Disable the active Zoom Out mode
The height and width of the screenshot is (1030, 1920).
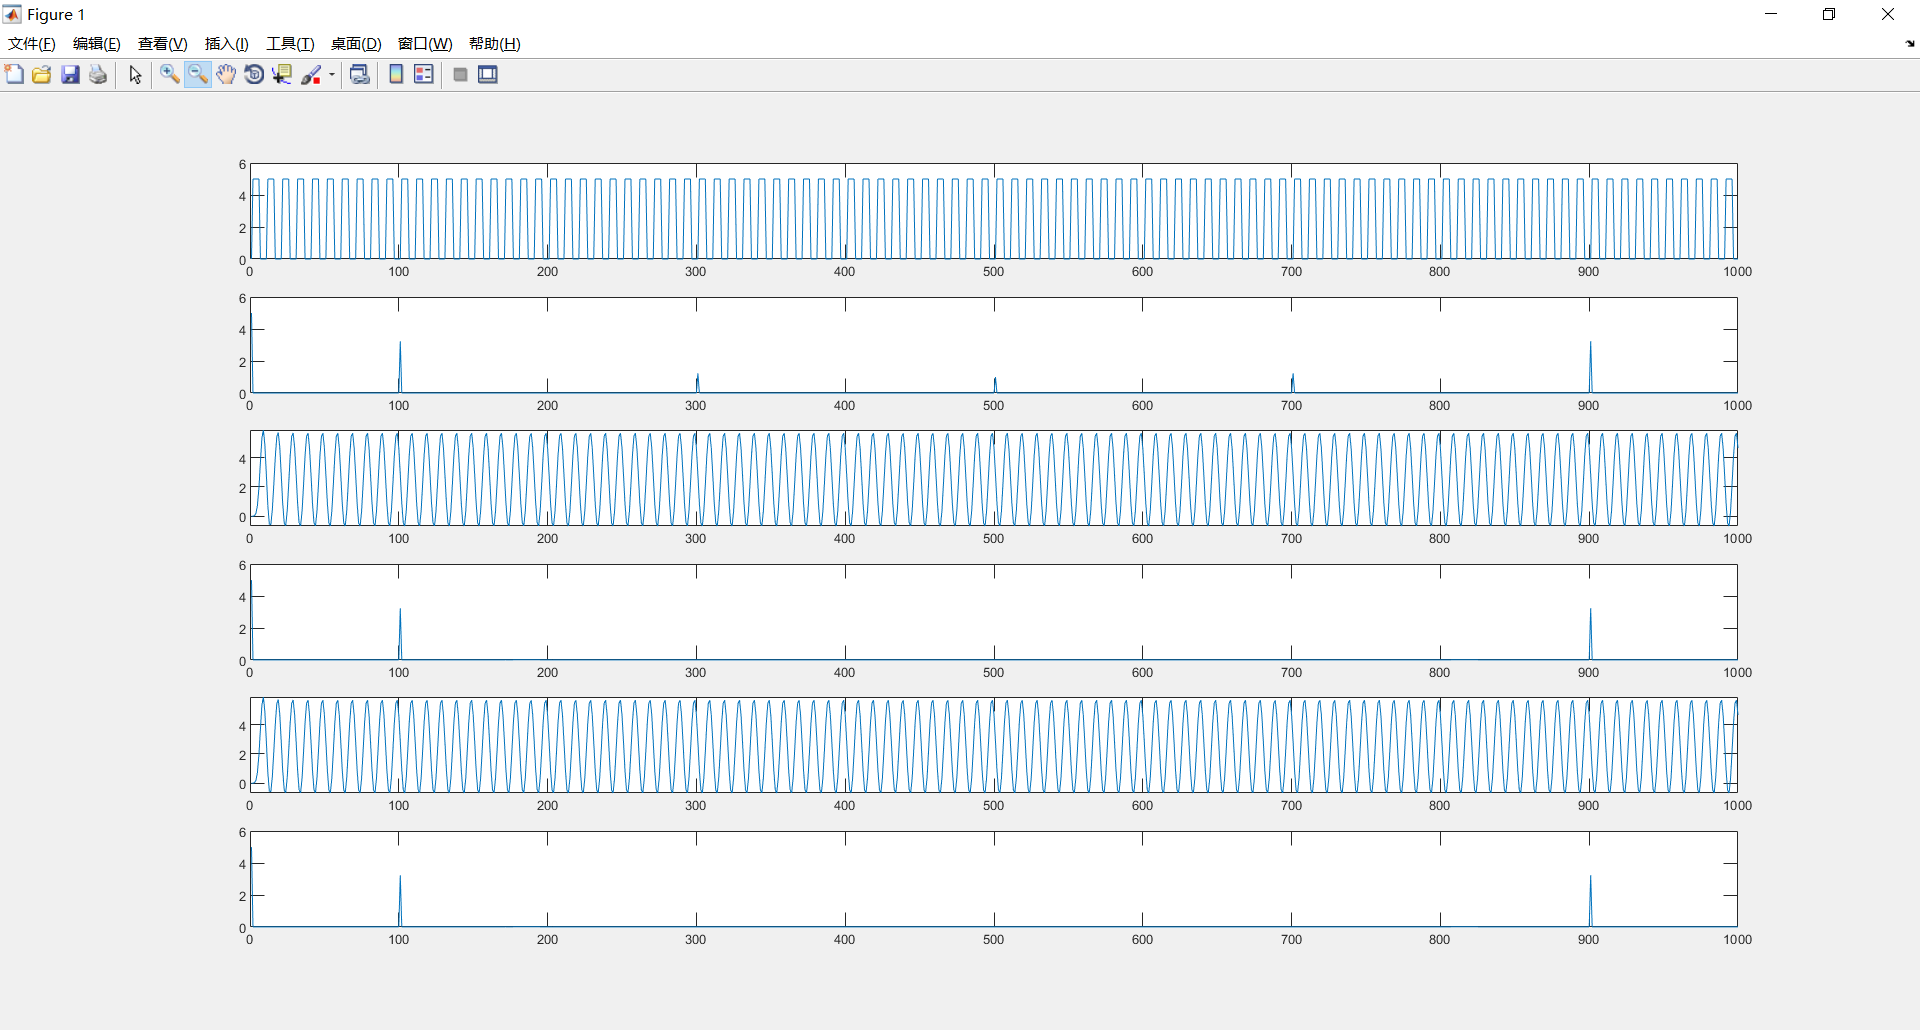coord(197,74)
